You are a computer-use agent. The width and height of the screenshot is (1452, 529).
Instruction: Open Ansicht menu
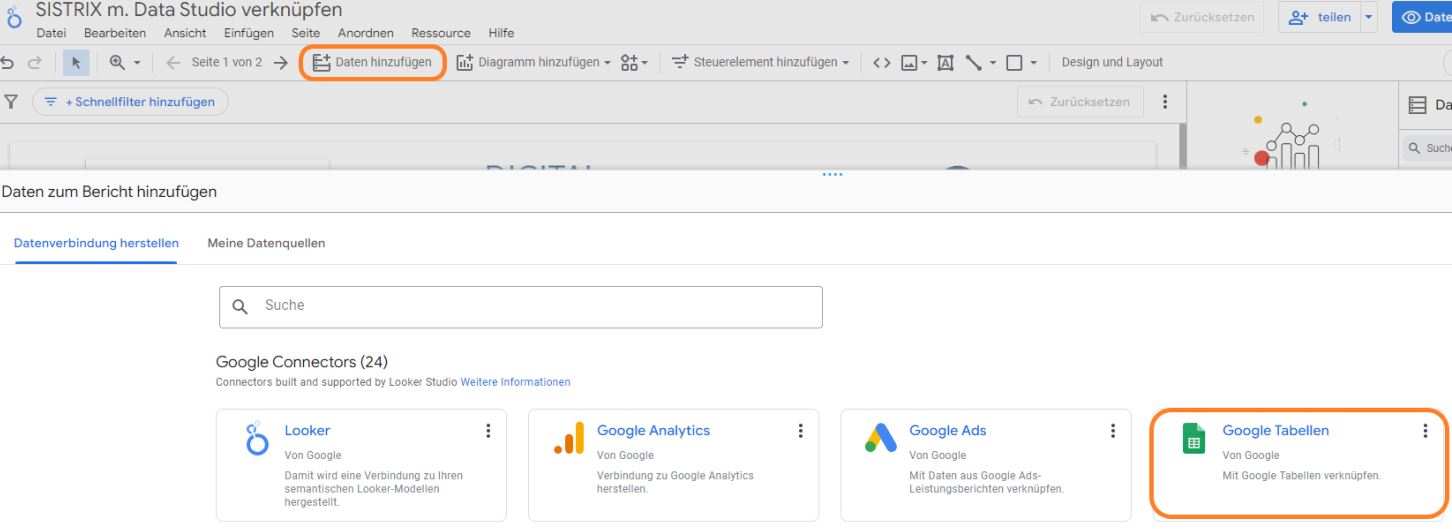pos(185,33)
